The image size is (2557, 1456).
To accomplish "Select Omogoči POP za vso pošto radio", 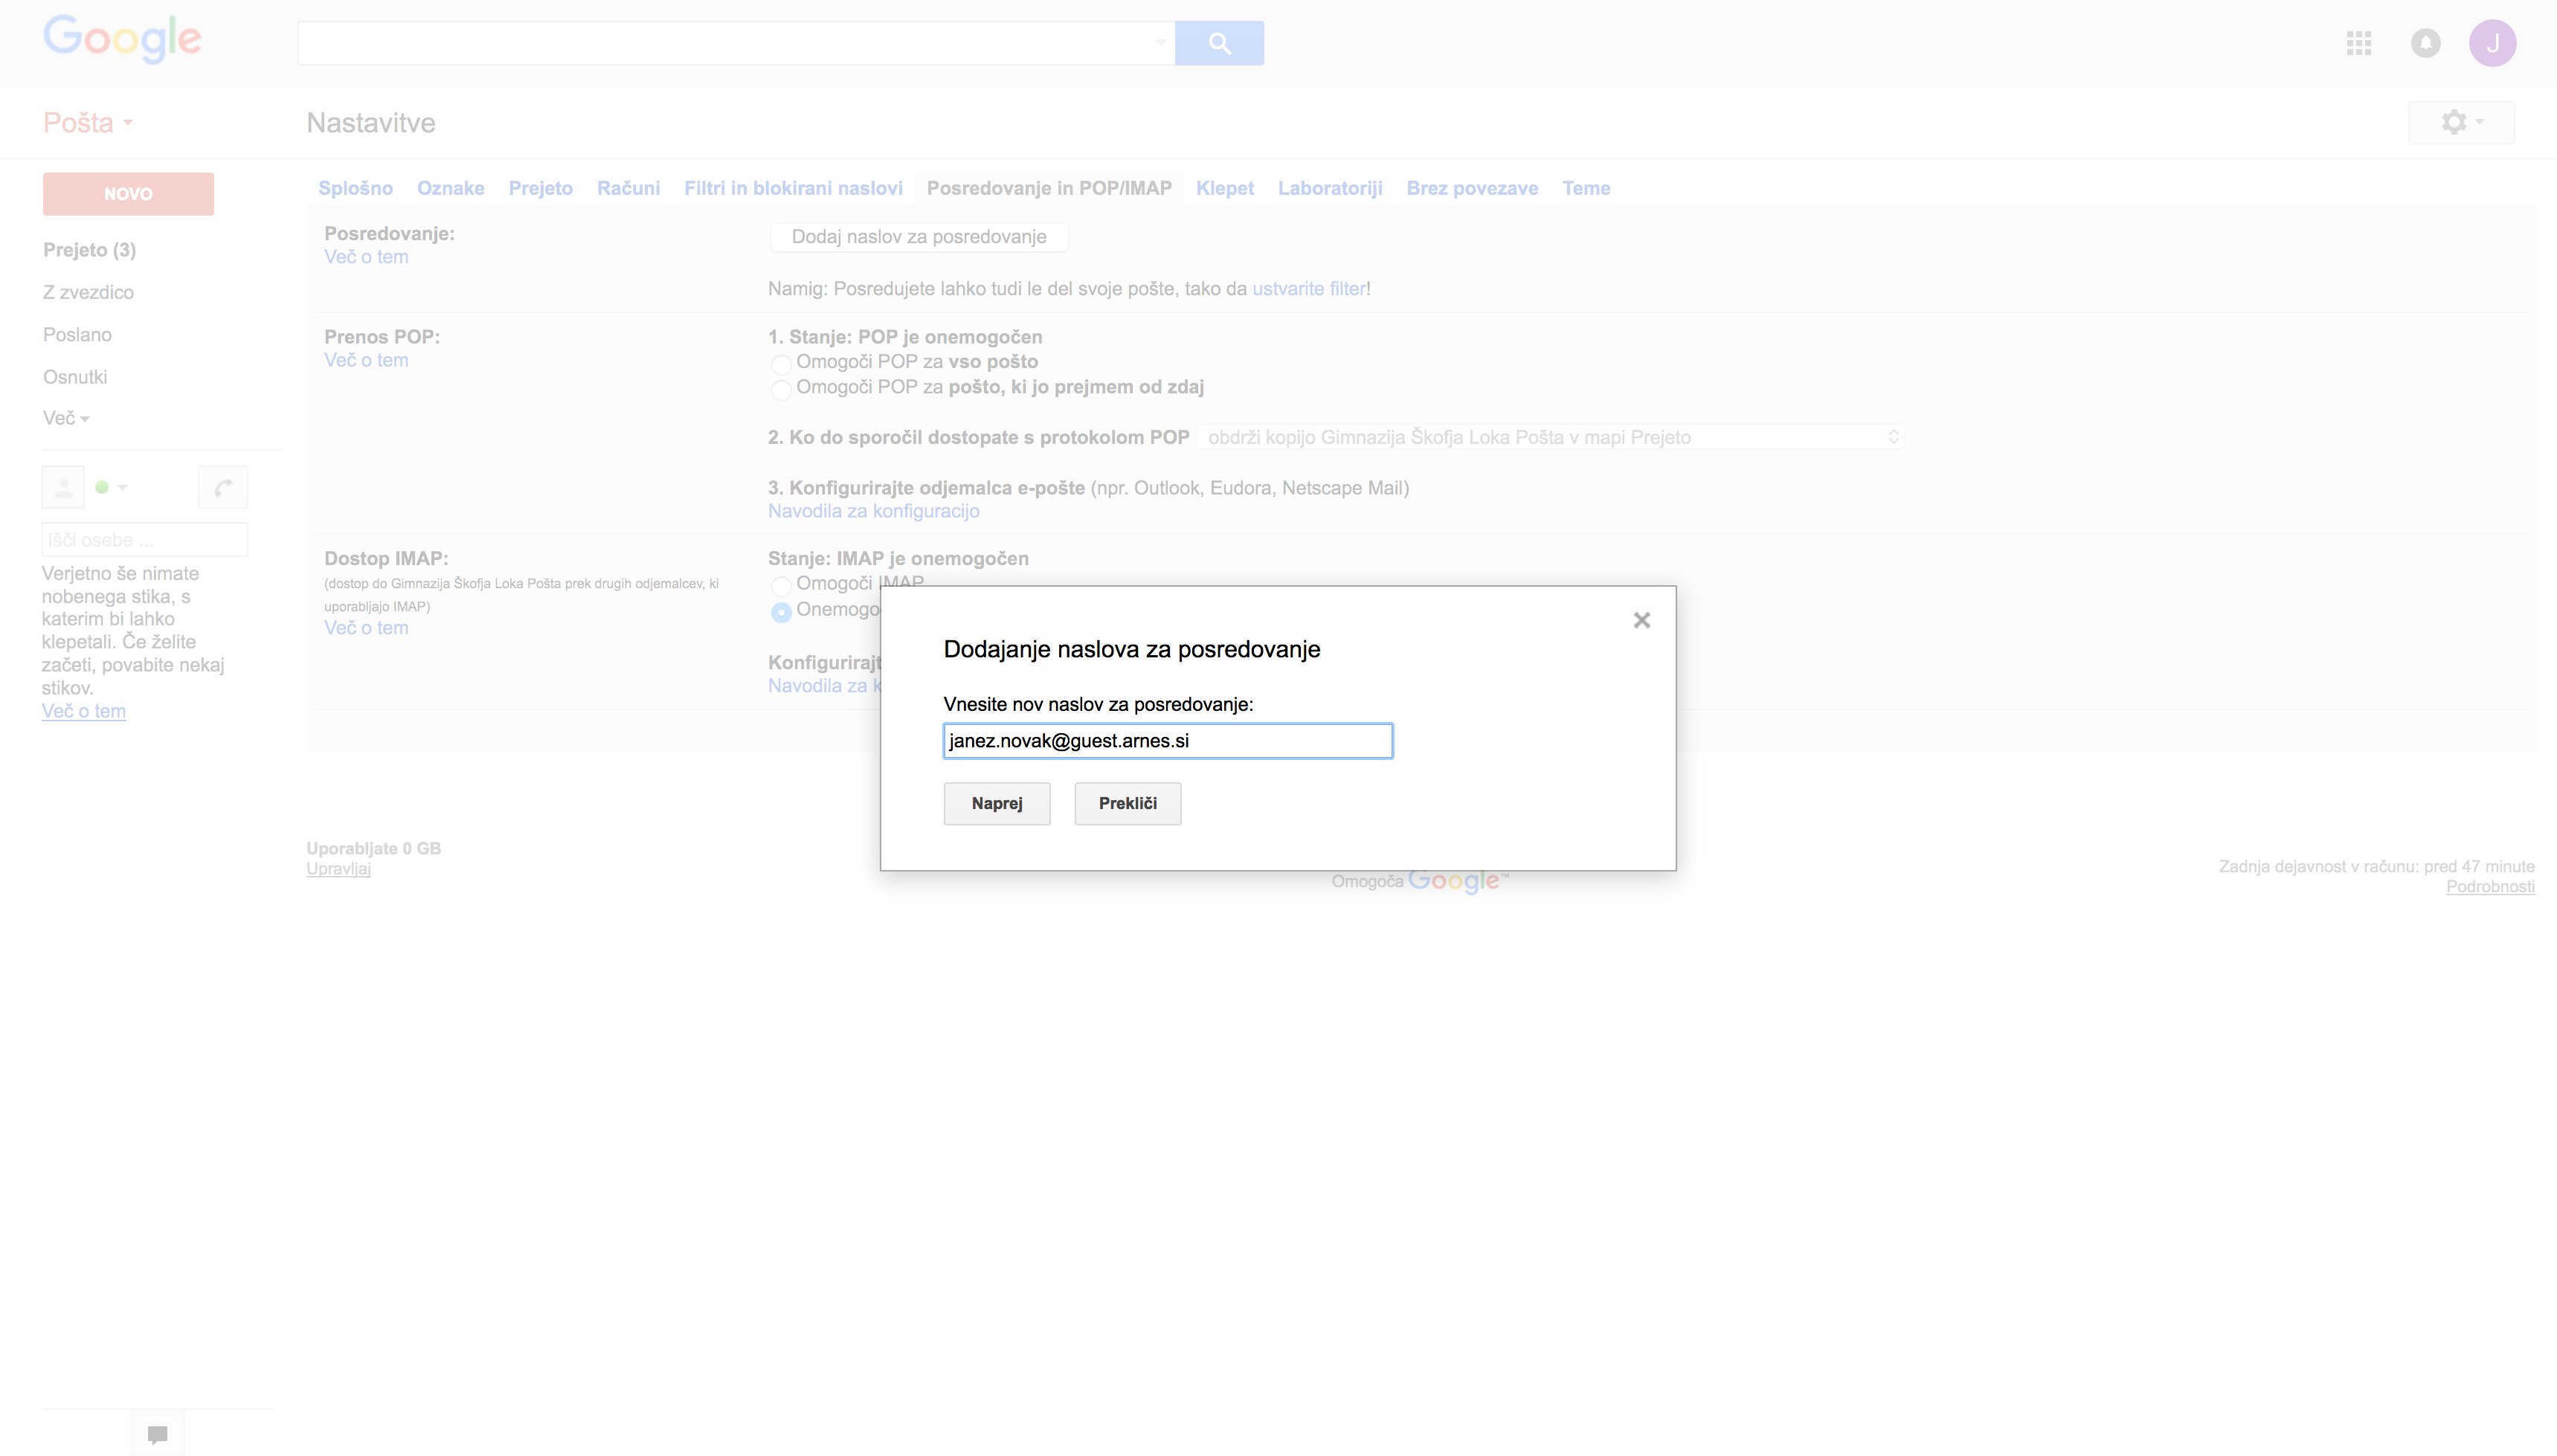I will point(781,364).
